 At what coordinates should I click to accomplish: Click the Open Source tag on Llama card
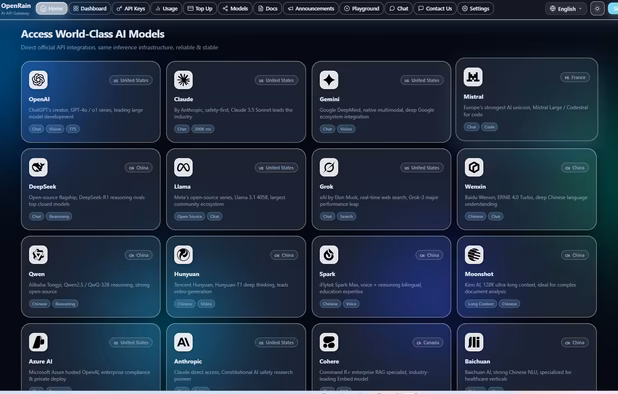point(190,216)
